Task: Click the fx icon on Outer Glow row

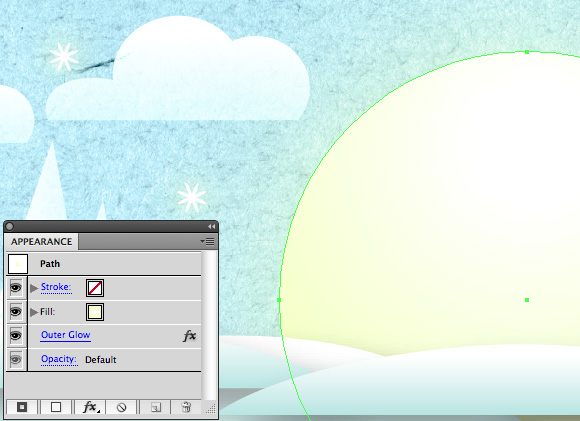Action: (190, 336)
